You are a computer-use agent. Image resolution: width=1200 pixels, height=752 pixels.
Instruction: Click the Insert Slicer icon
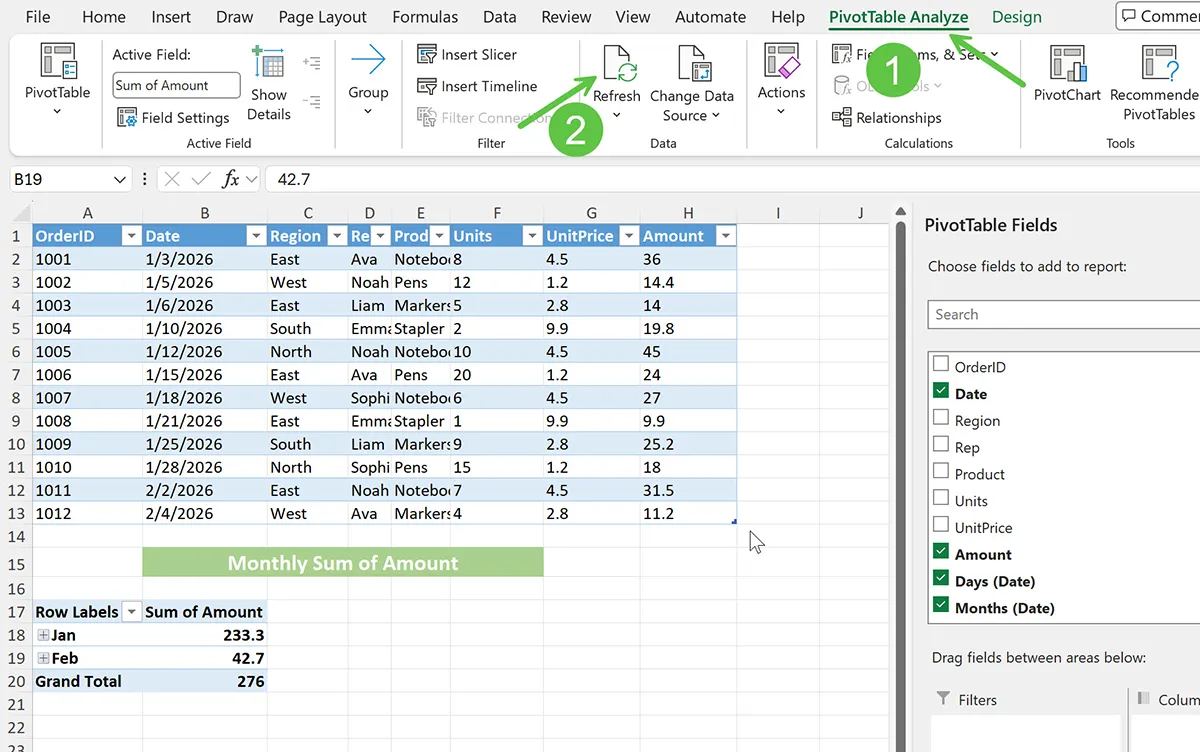tap(428, 55)
